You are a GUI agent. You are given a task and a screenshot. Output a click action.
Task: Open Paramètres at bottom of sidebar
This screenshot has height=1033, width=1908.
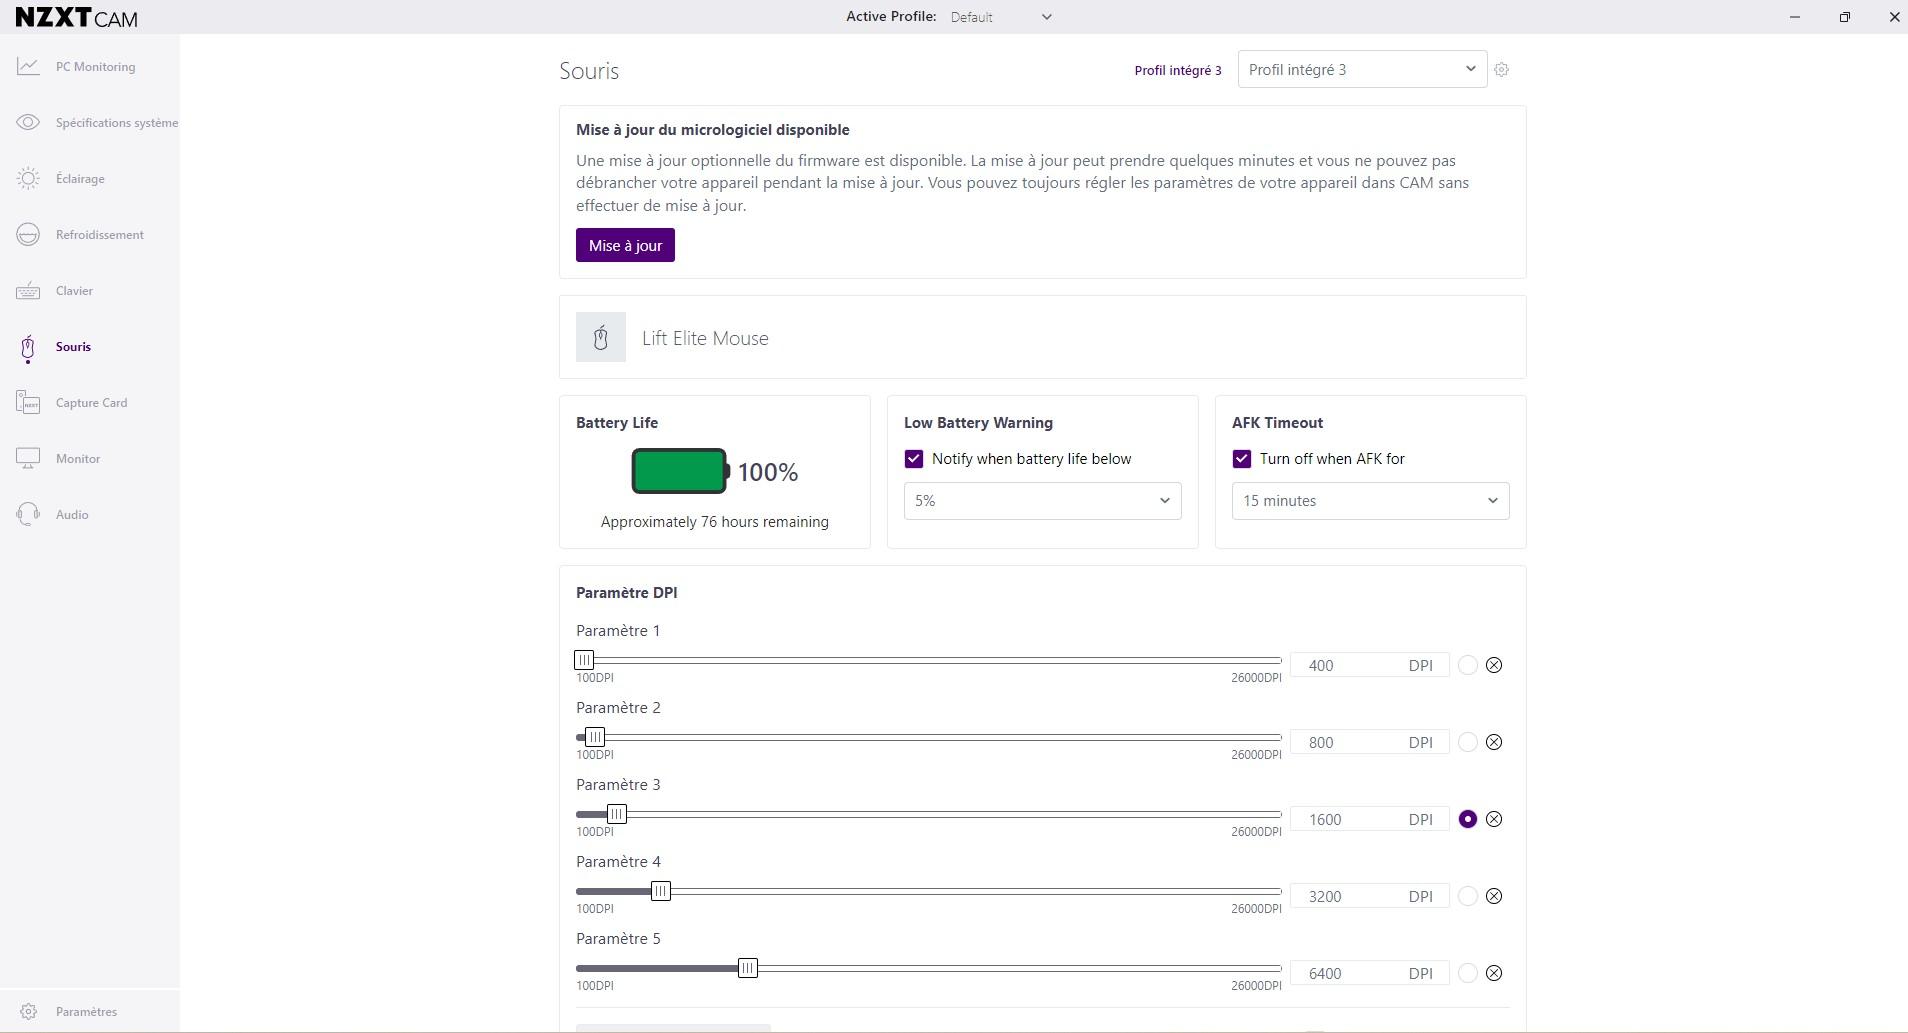click(86, 1012)
